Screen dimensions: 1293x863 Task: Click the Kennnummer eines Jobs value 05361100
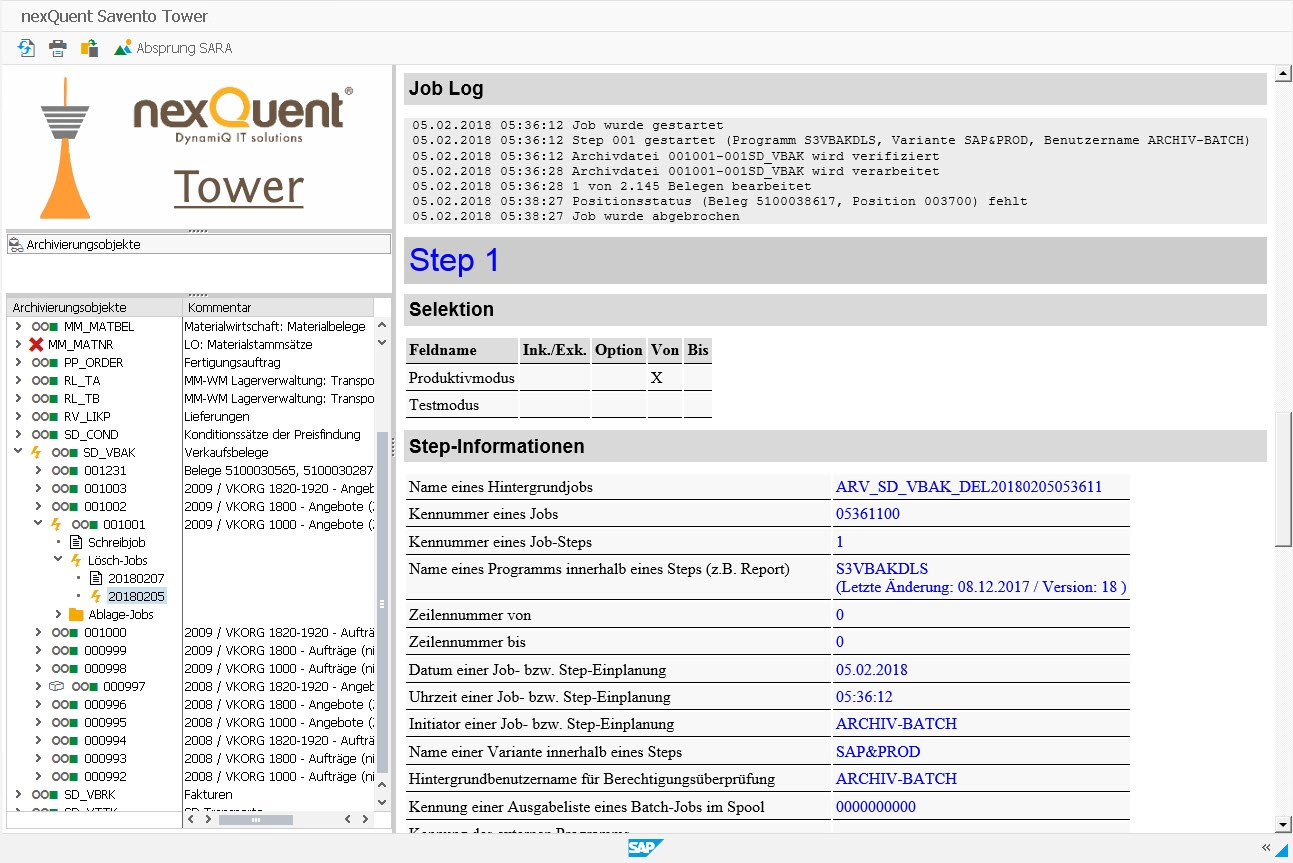coord(868,514)
